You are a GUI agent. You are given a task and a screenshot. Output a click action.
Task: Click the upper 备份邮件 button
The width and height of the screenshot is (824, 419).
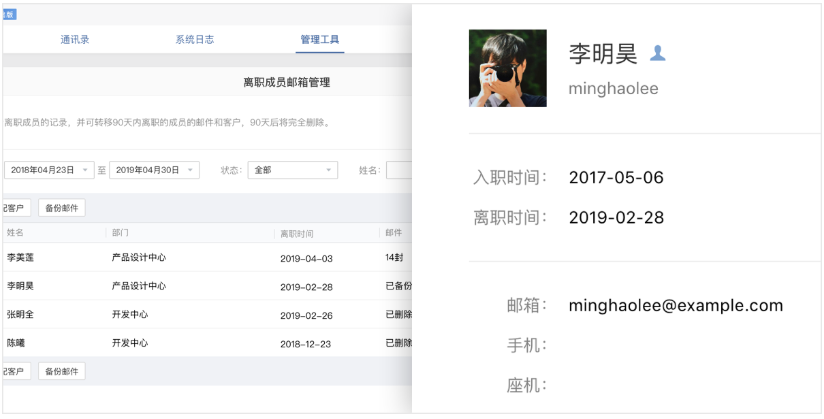tap(61, 208)
